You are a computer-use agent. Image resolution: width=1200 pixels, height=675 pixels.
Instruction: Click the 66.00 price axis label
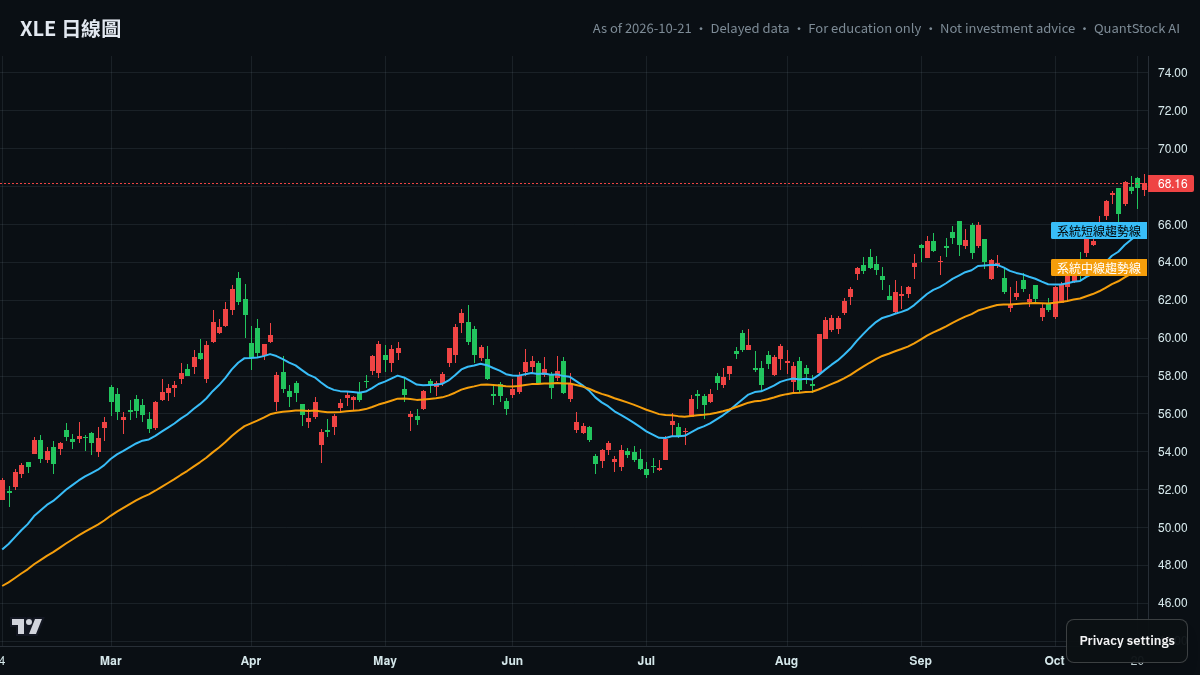(x=1173, y=225)
